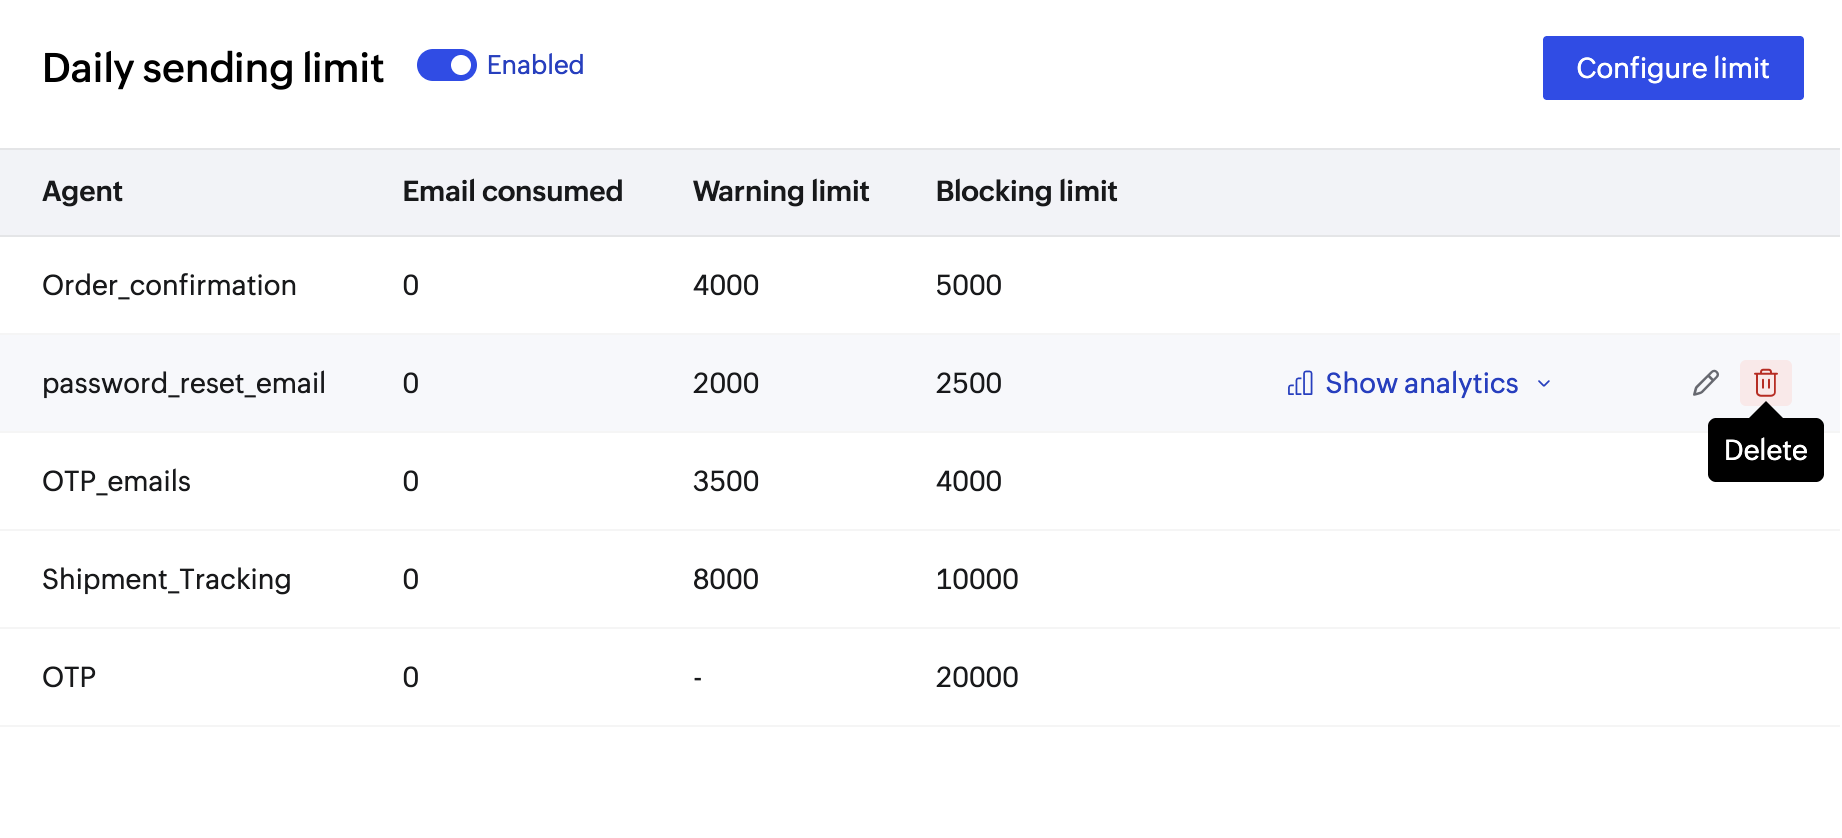The height and width of the screenshot is (838, 1842).
Task: Click the red trash delete icon
Action: pos(1765,383)
